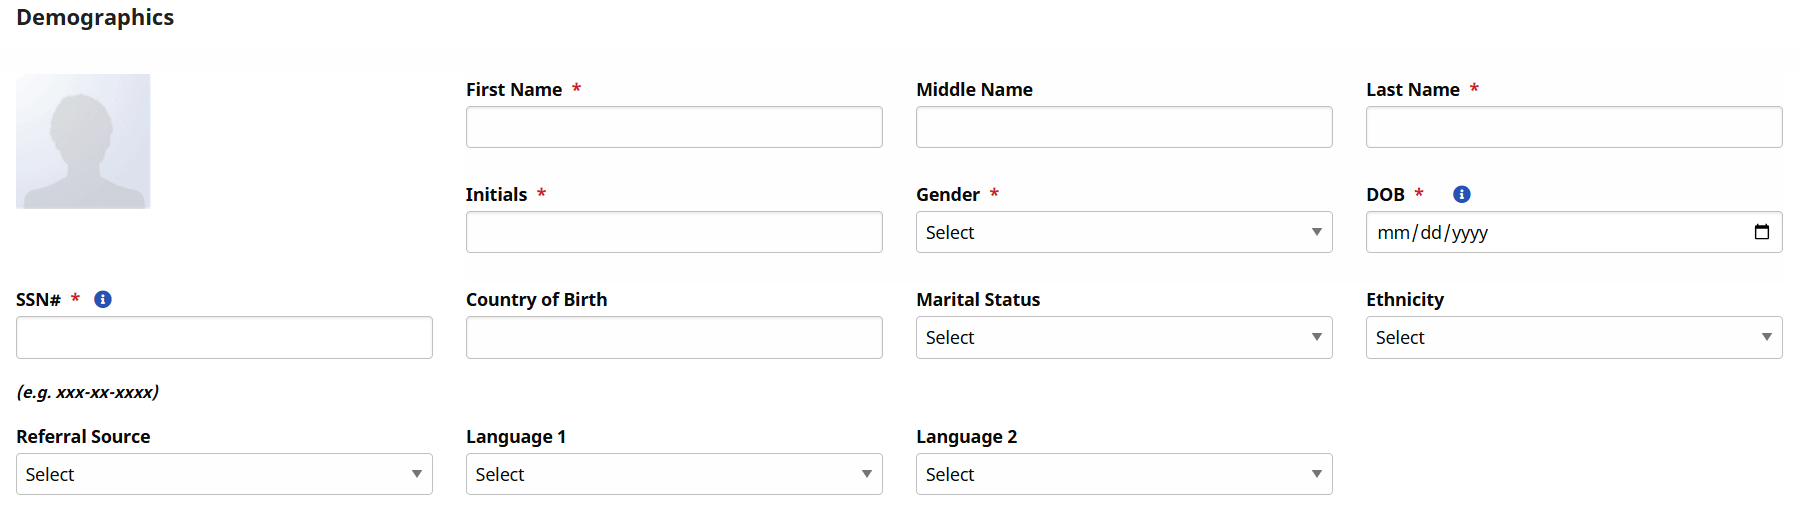Click the Referral Source dropdown arrow

tap(416, 474)
